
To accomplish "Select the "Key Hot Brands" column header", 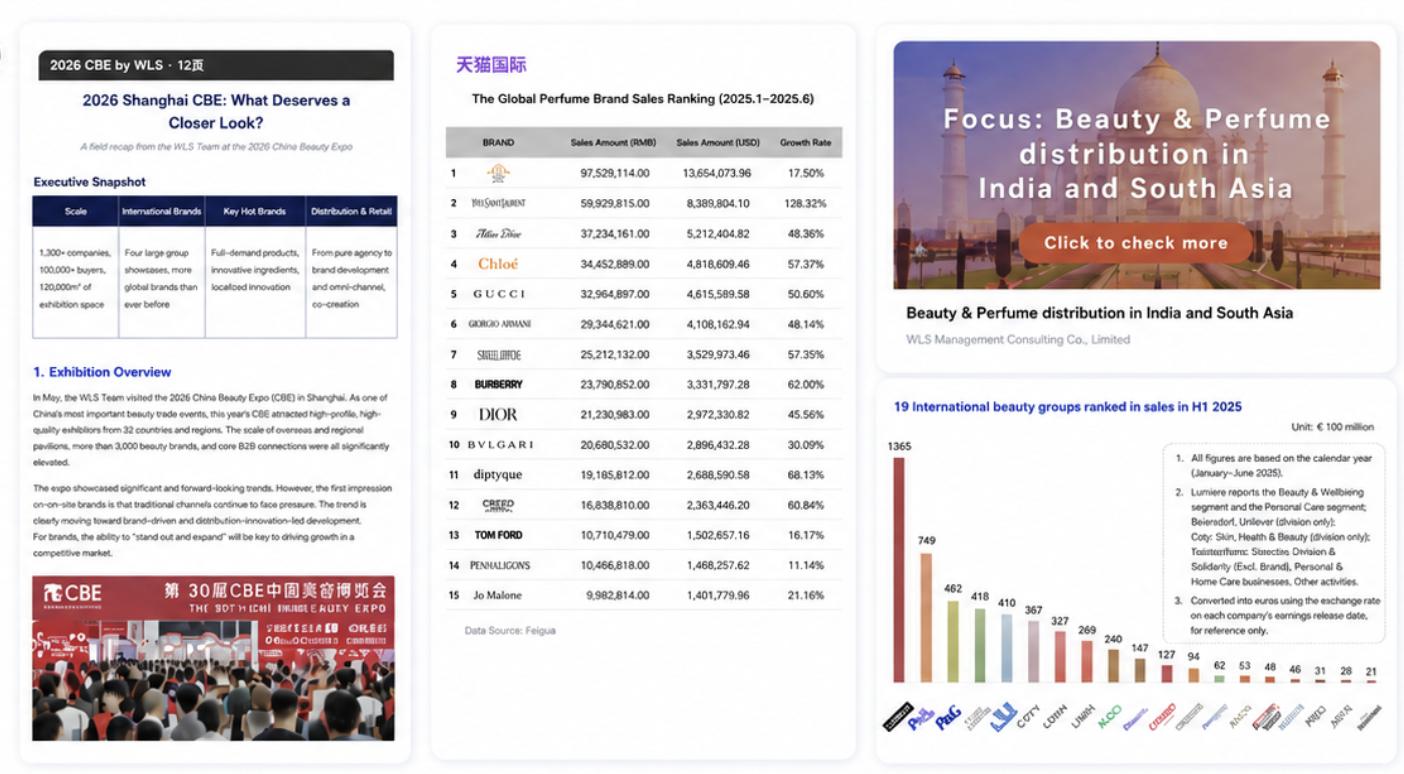I will (255, 211).
